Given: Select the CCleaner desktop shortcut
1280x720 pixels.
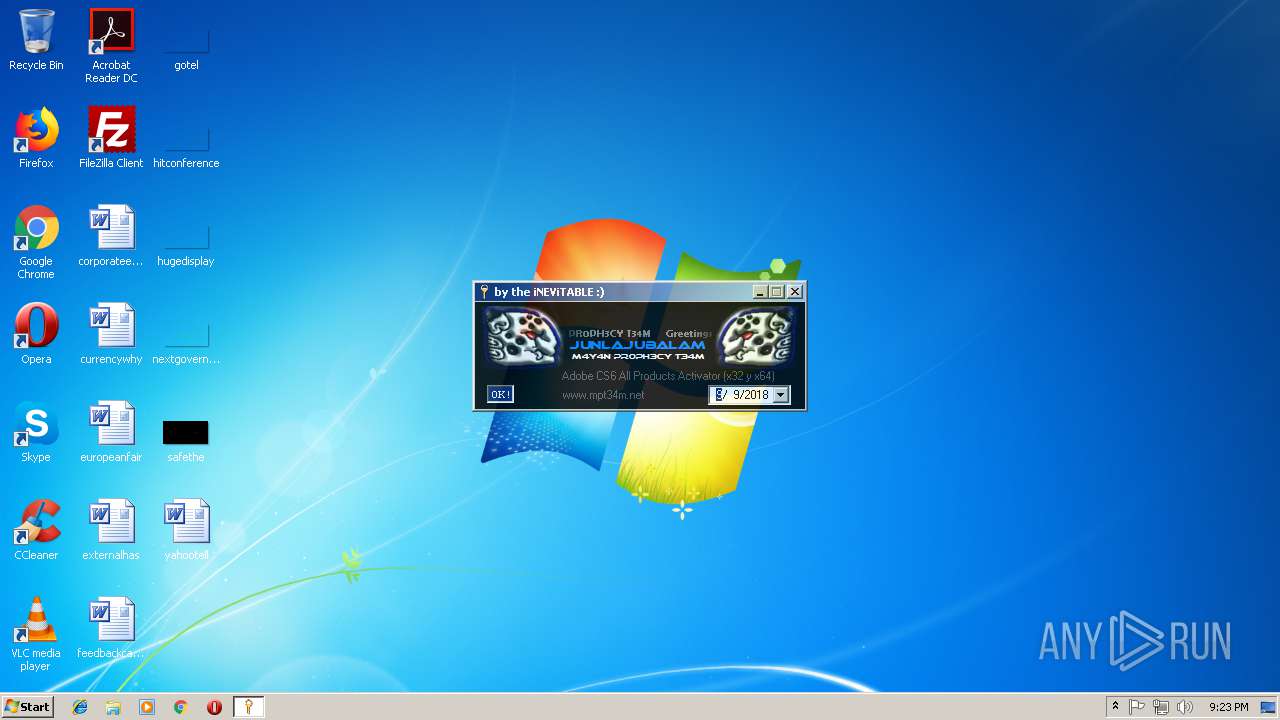Looking at the screenshot, I should (x=36, y=530).
